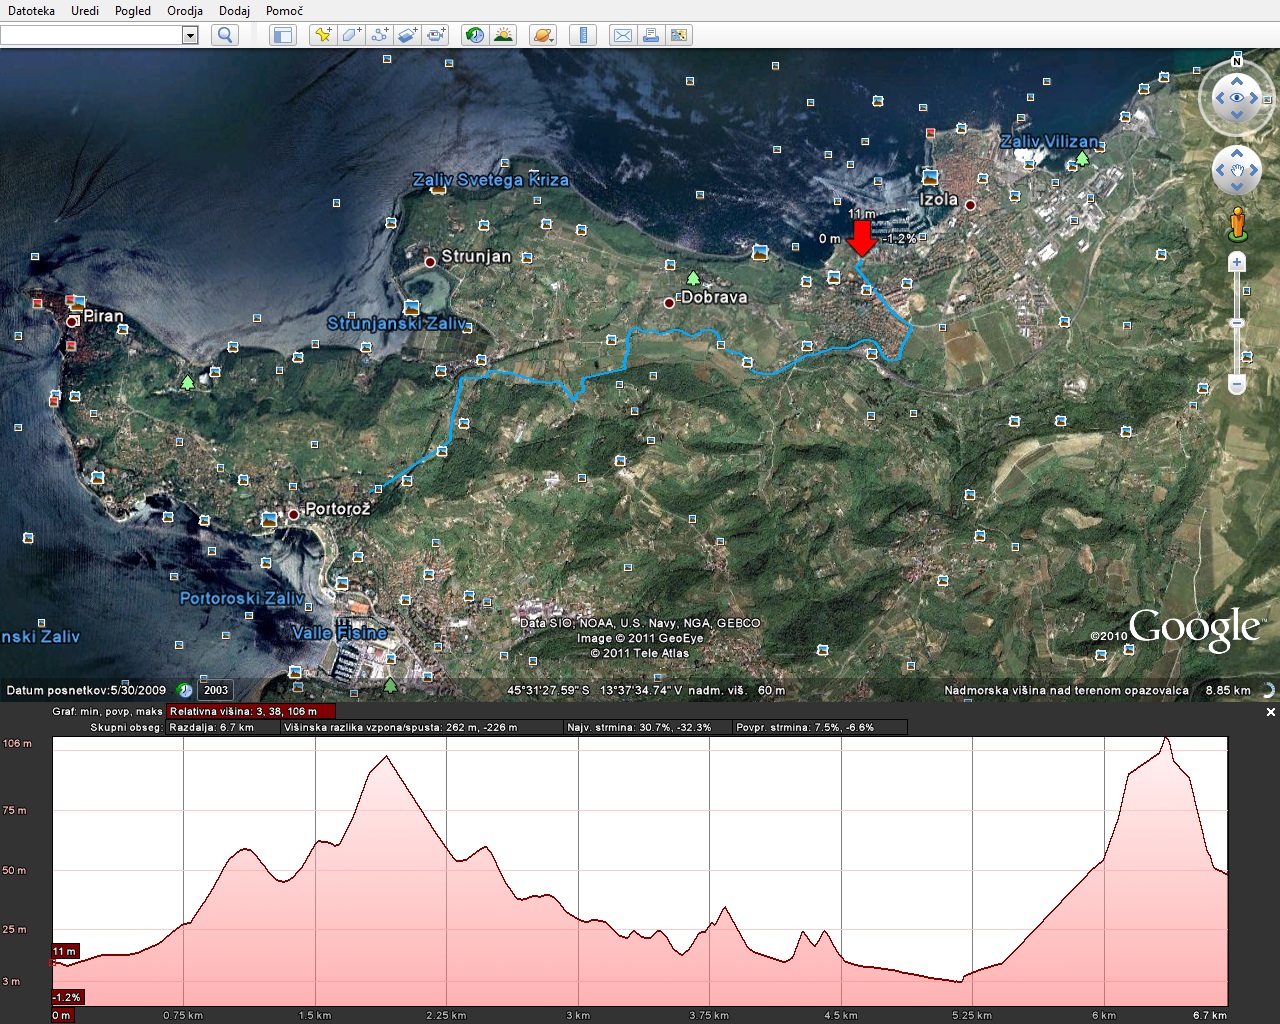Open the Orodja menu

pos(185,10)
